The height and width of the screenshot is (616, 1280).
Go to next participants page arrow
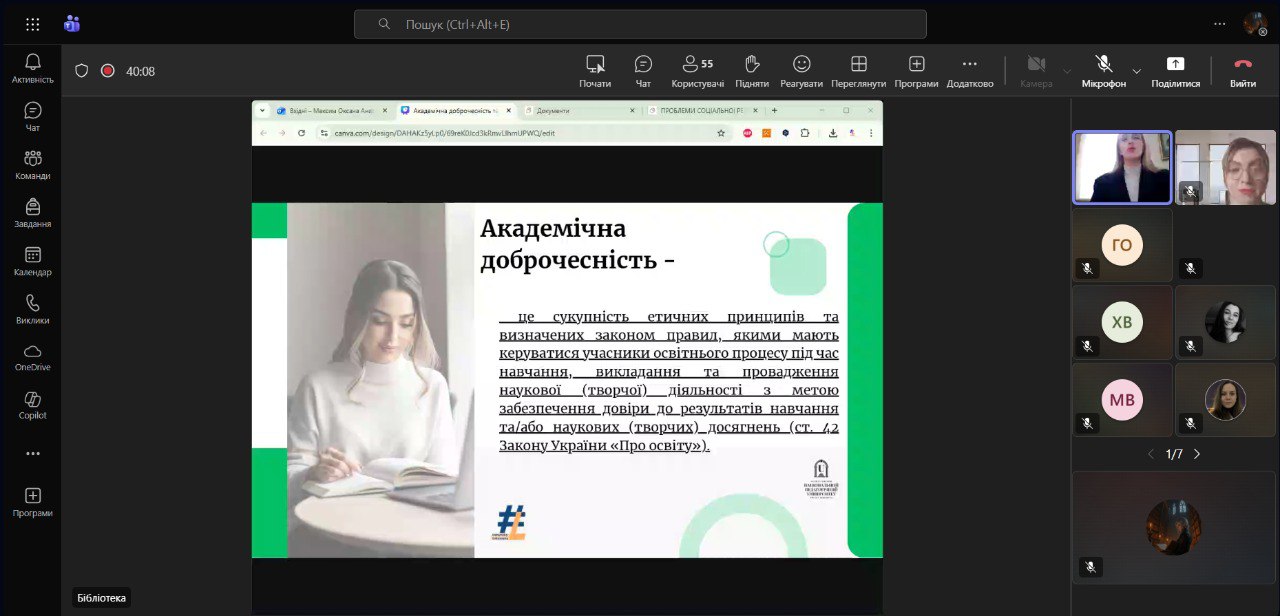point(1197,454)
